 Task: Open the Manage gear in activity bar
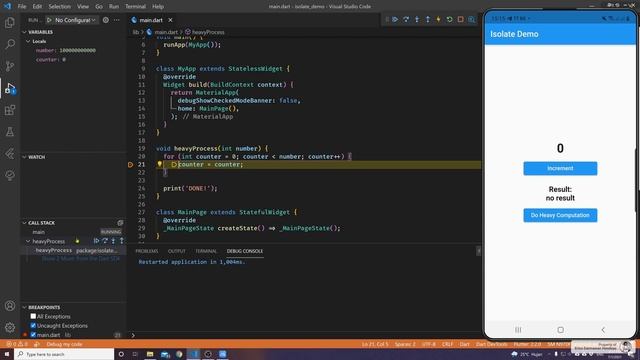coord(10,327)
